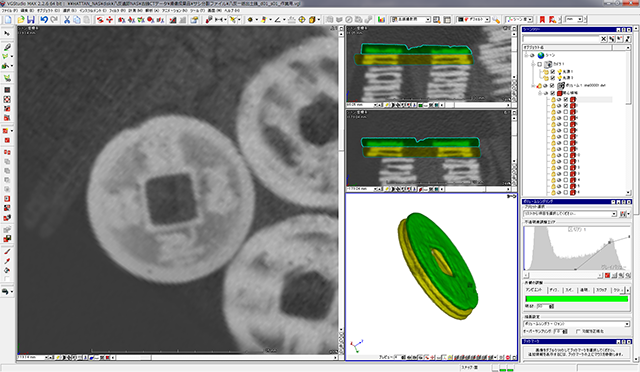Screen dimensions: 640x372
Task: Save project with the floppy disk icon
Action: coord(31,20)
